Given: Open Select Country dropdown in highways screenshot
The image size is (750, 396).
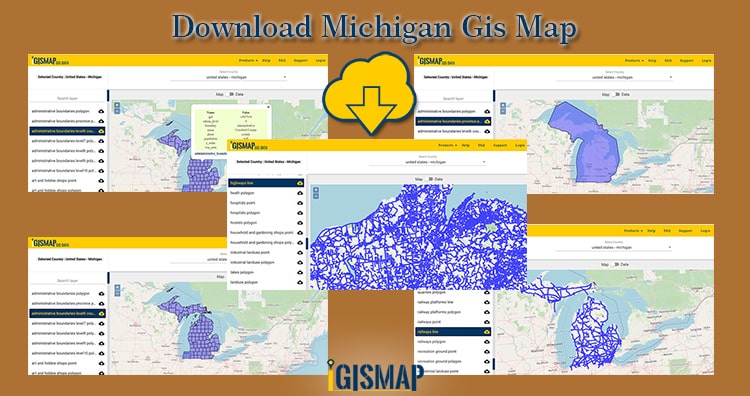Looking at the screenshot, I should (x=428, y=162).
